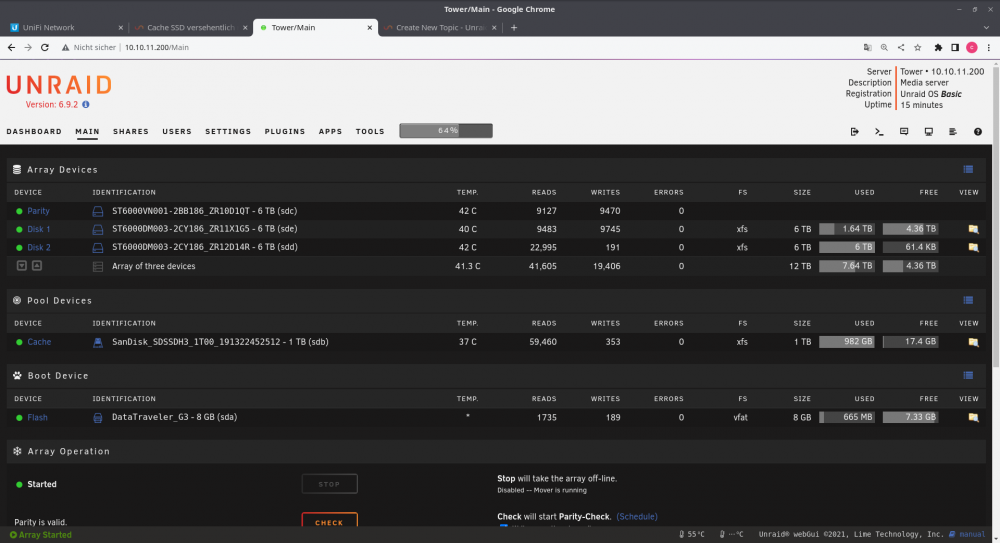This screenshot has width=1000, height=543.
Task: Click the Flash green status indicator
Action: coord(19,417)
